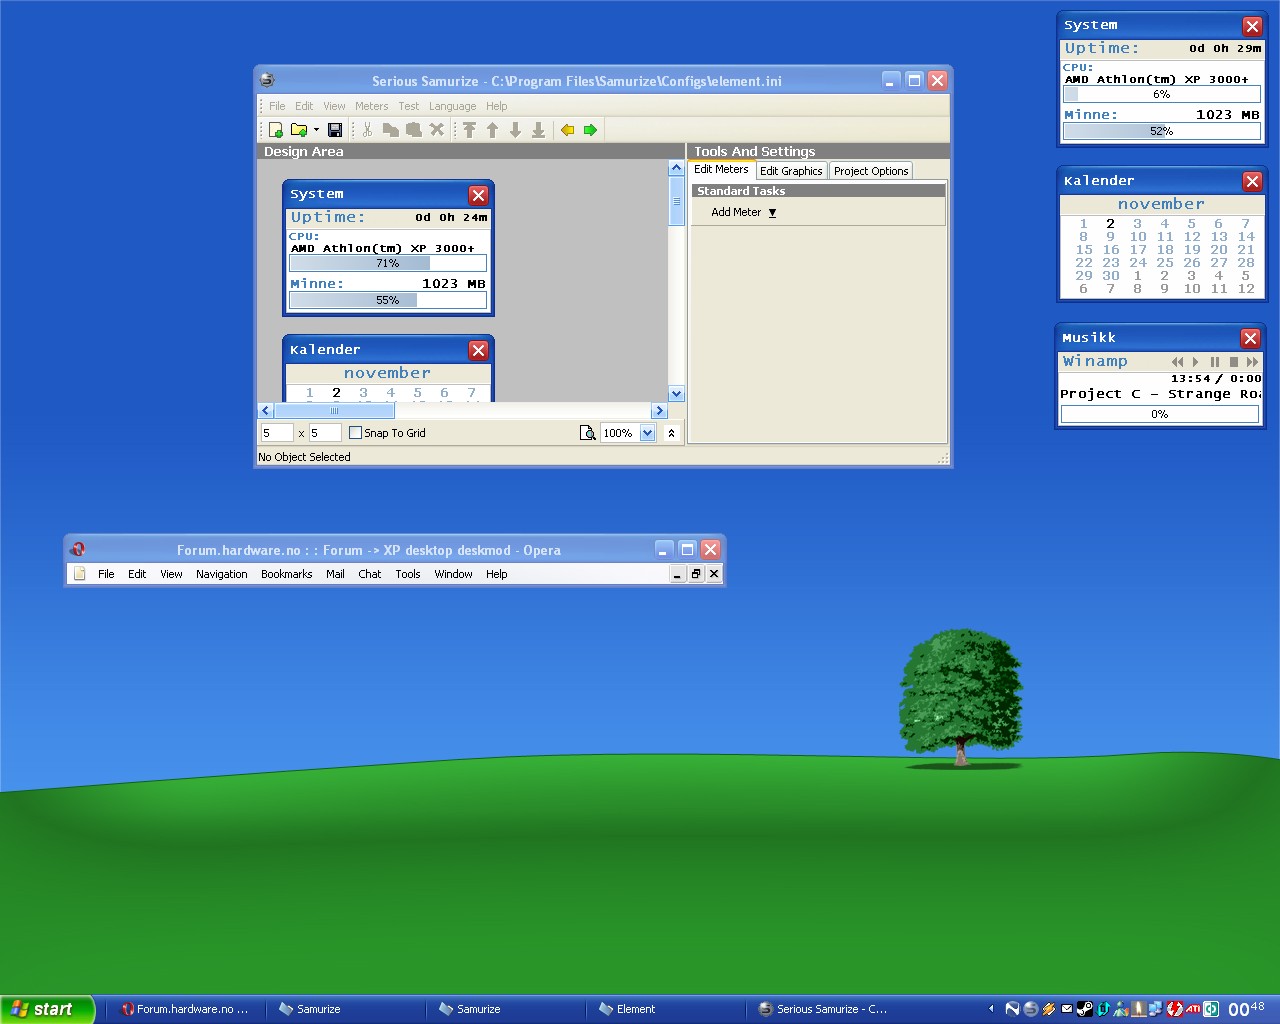This screenshot has height=1024, width=1280.
Task: Open the Mail menu in Opera window
Action: point(335,574)
